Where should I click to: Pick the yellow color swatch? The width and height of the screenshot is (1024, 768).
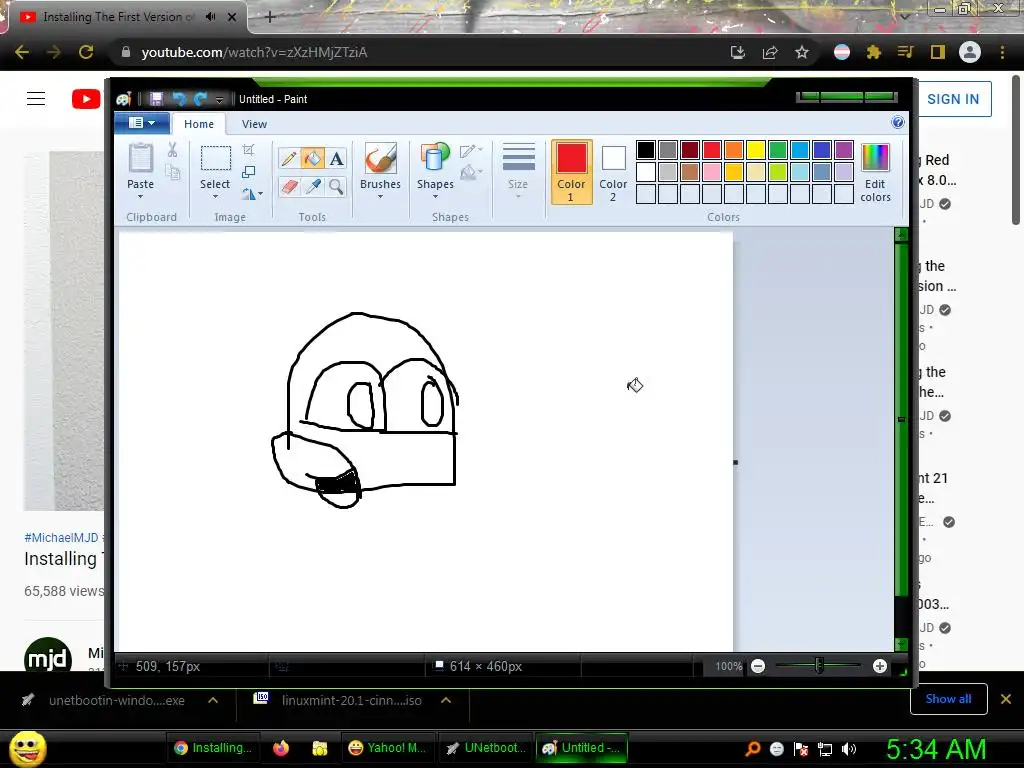(756, 150)
